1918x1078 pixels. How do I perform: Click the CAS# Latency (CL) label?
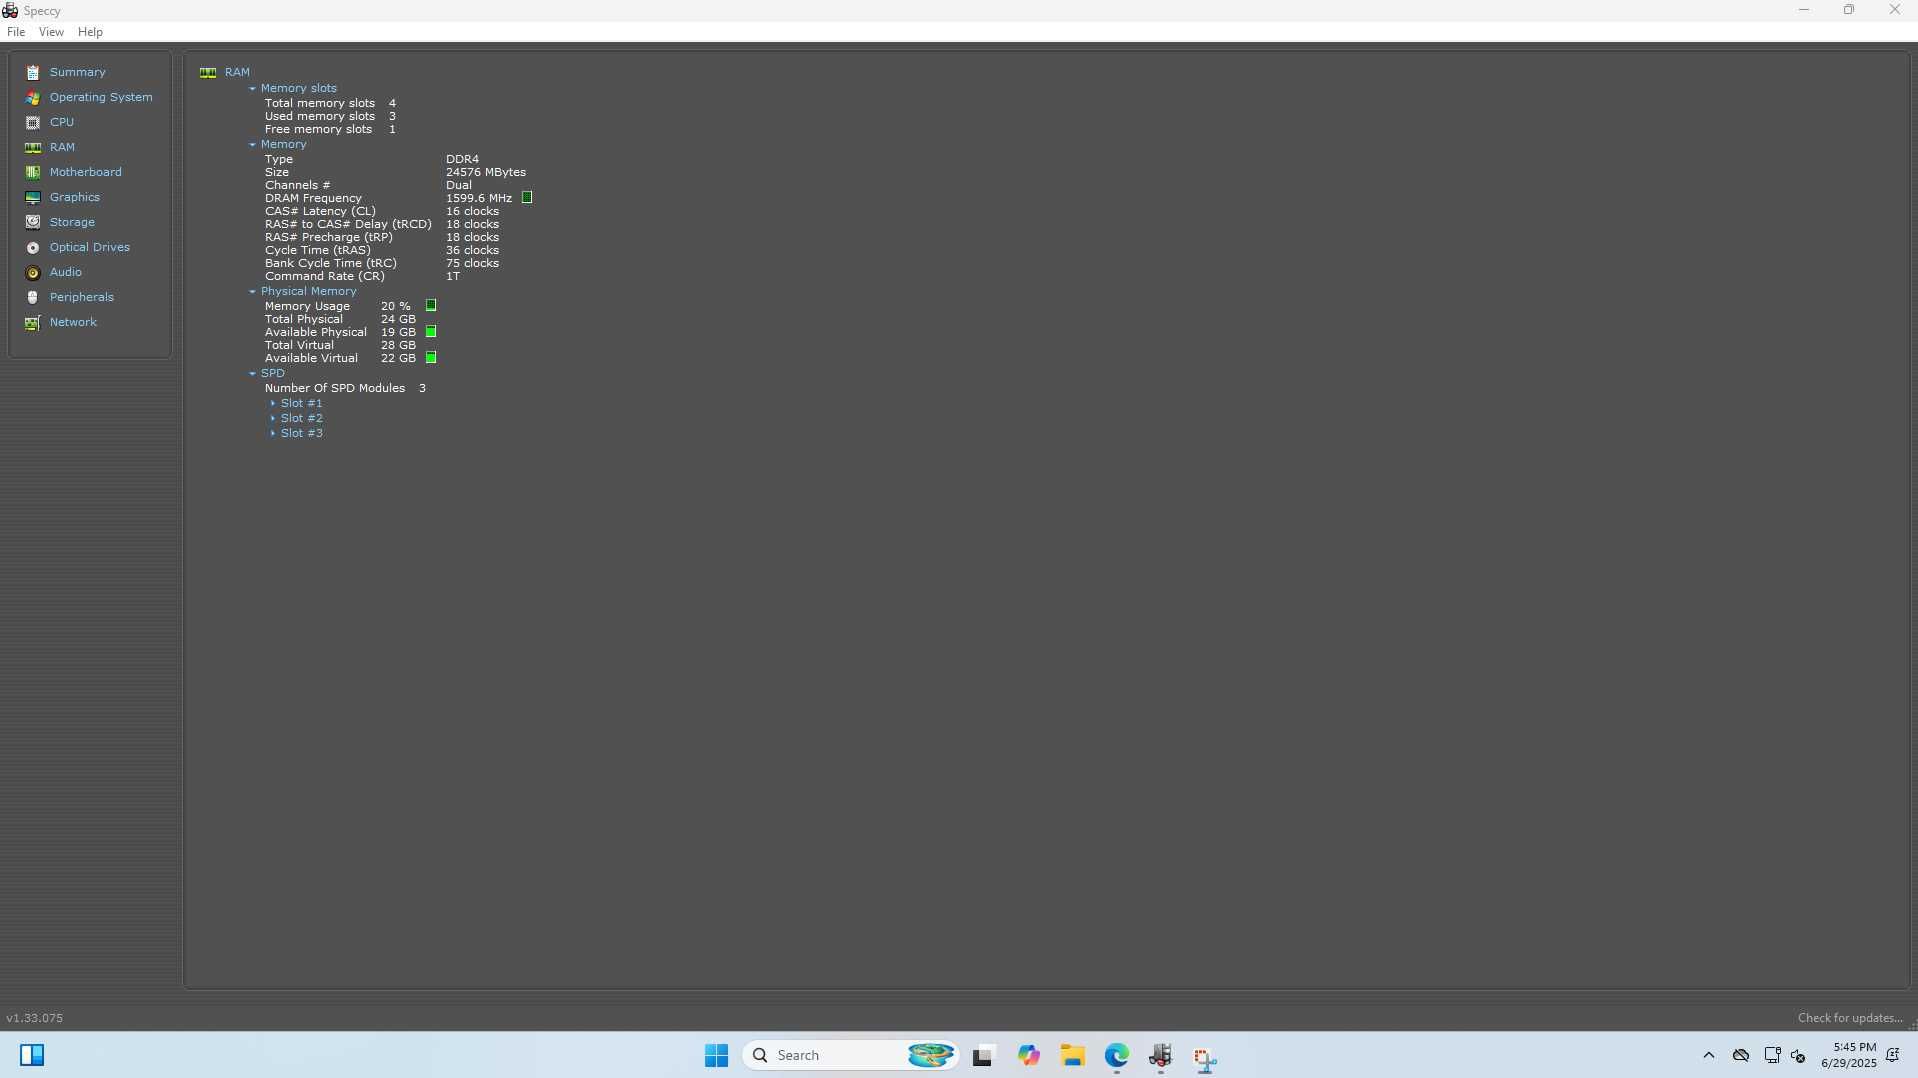(x=320, y=211)
